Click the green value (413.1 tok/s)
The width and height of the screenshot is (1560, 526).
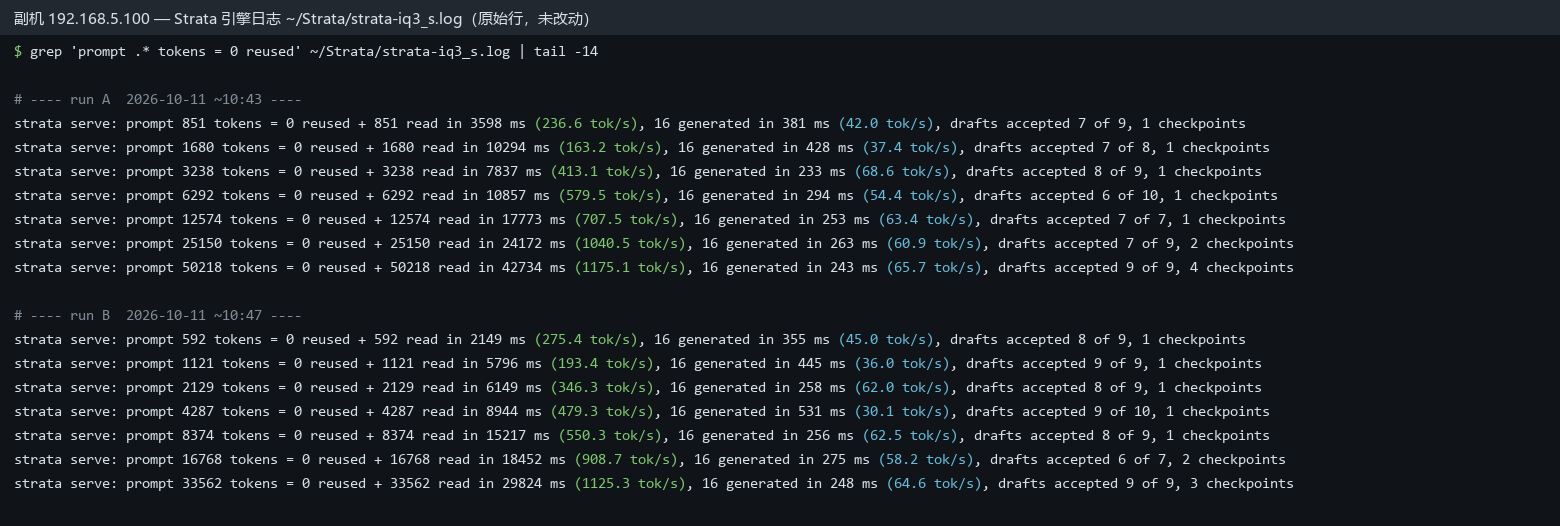point(602,172)
